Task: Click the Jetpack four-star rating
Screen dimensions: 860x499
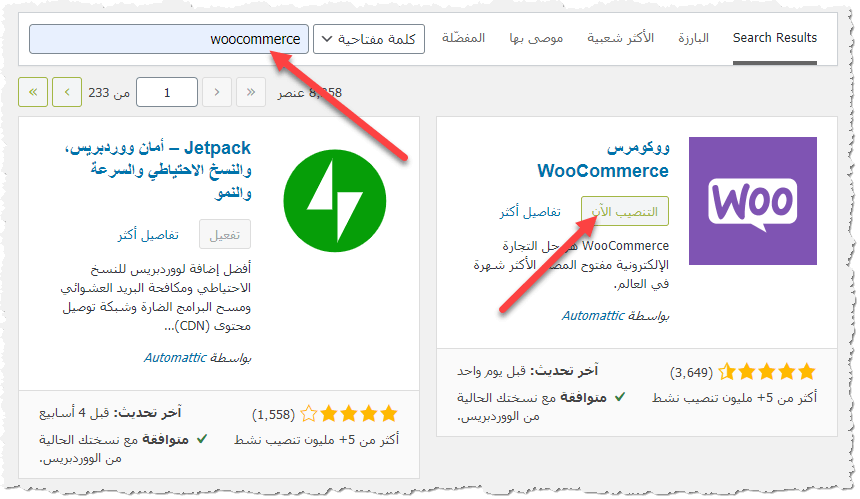Action: coord(349,413)
